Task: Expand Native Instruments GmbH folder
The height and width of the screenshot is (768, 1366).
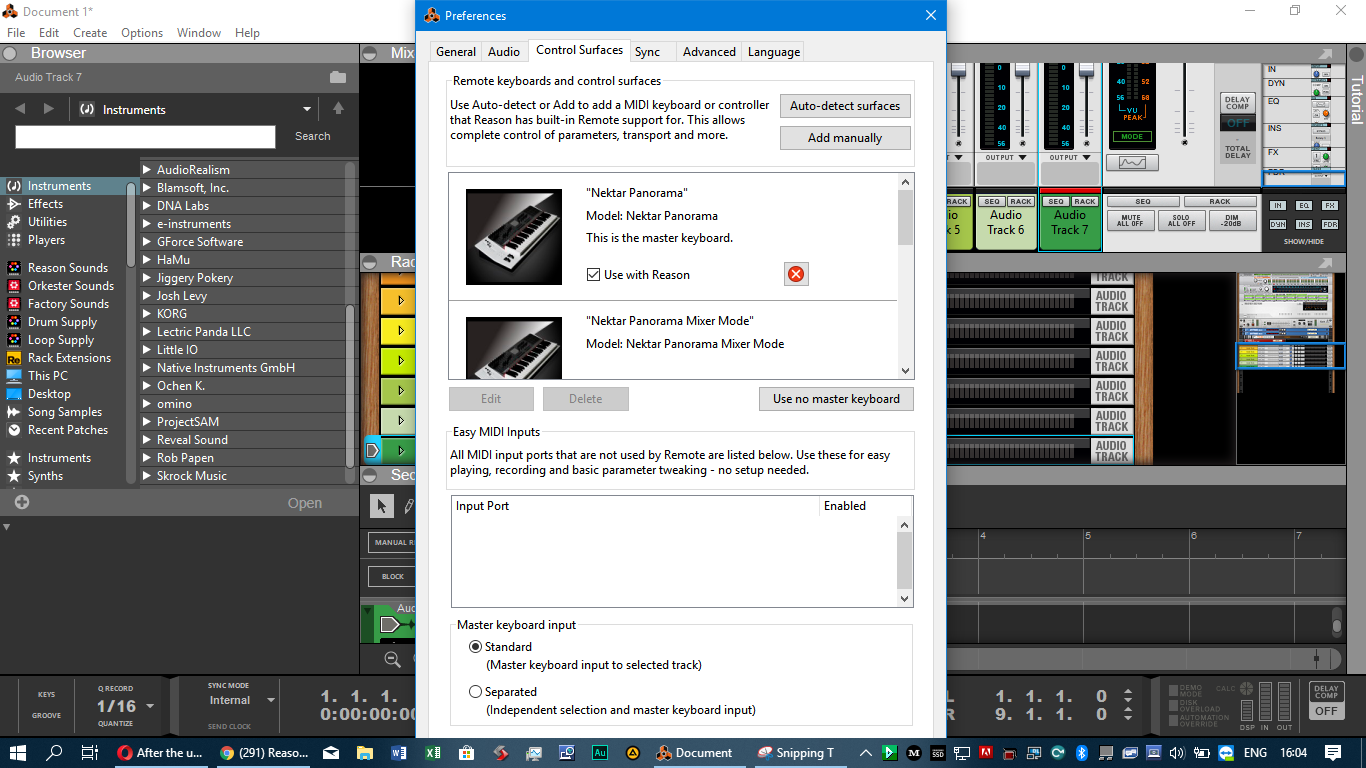Action: pyautogui.click(x=147, y=368)
